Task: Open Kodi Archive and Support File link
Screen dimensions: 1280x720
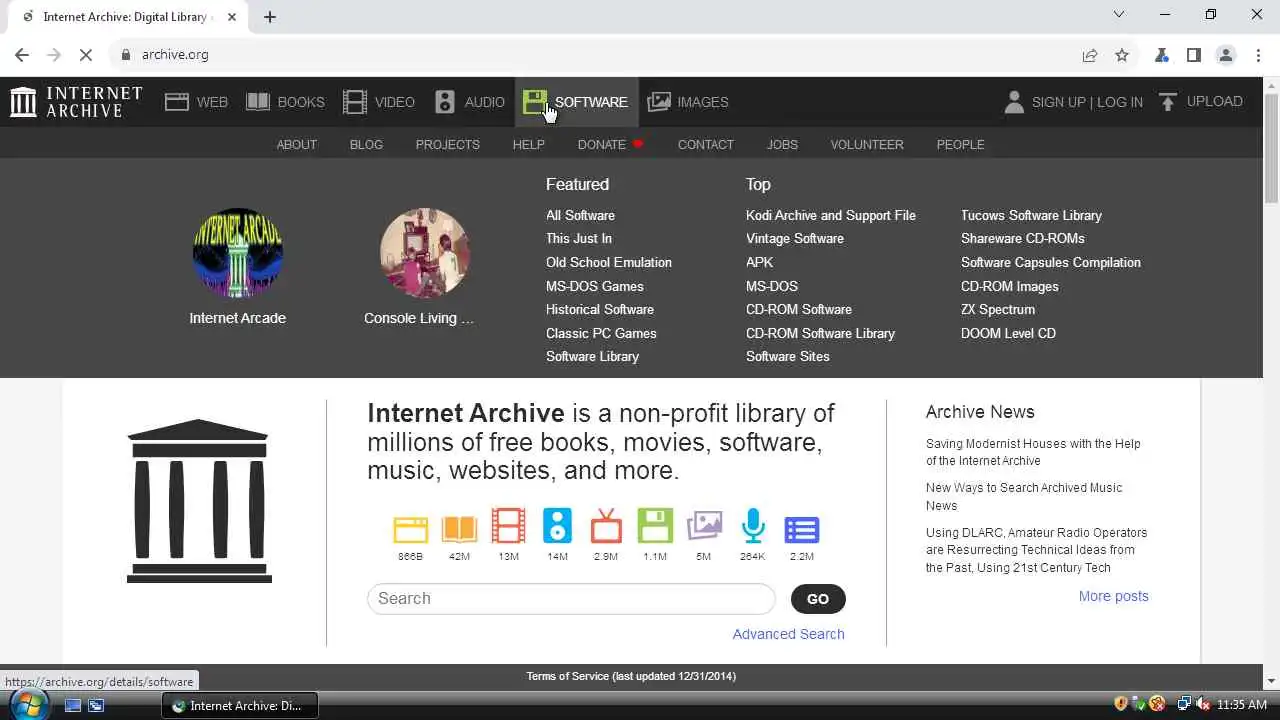Action: [x=831, y=215]
